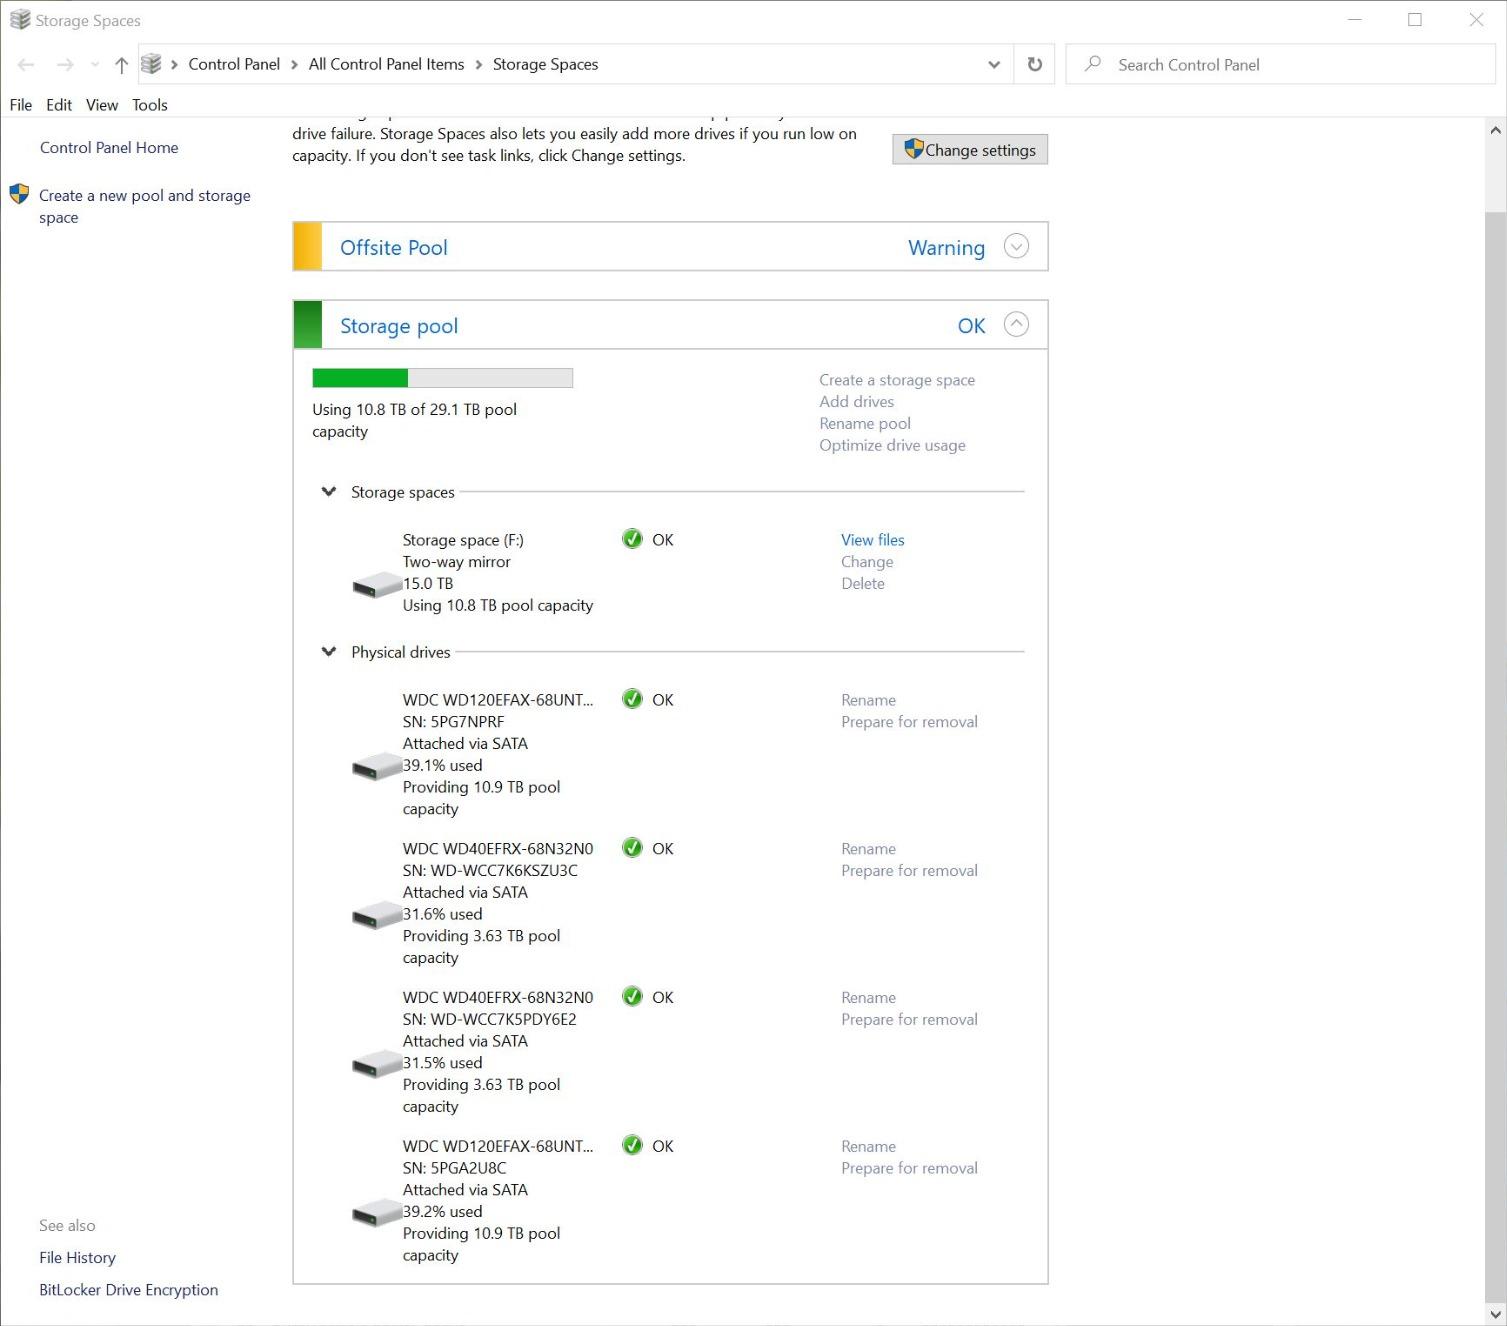The height and width of the screenshot is (1326, 1507).
Task: Click Prepare for removal for drive WD-WCC7K5PDY6E2
Action: pyautogui.click(x=909, y=1019)
